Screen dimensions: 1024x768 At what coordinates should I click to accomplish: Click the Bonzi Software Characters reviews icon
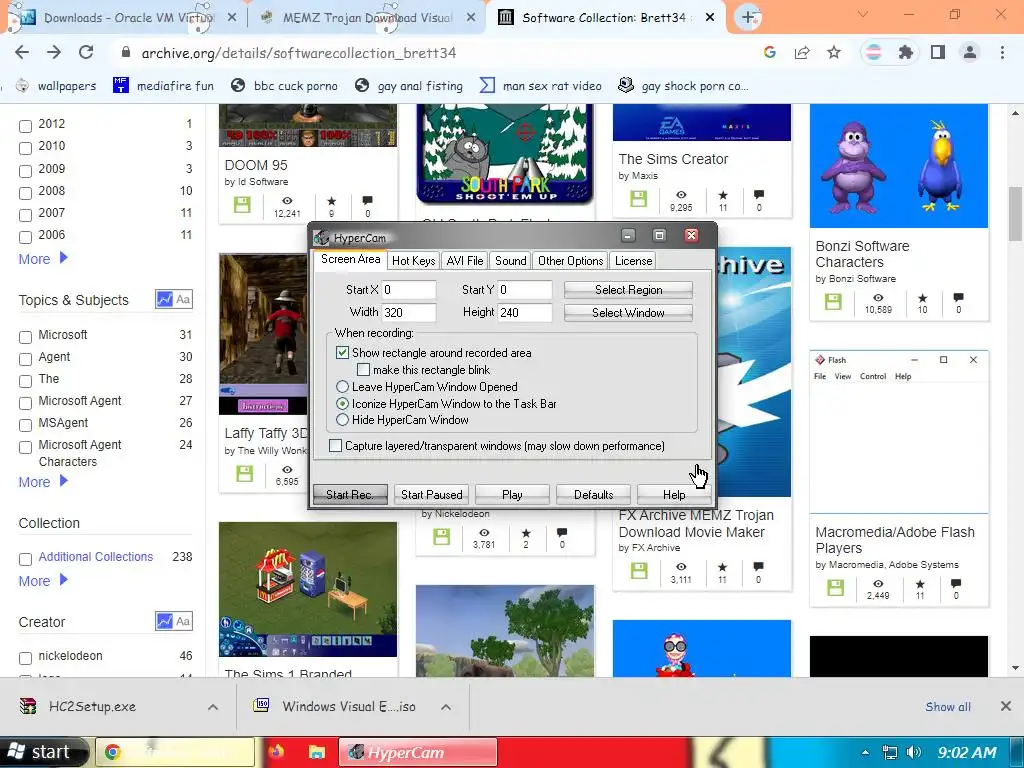(x=958, y=298)
